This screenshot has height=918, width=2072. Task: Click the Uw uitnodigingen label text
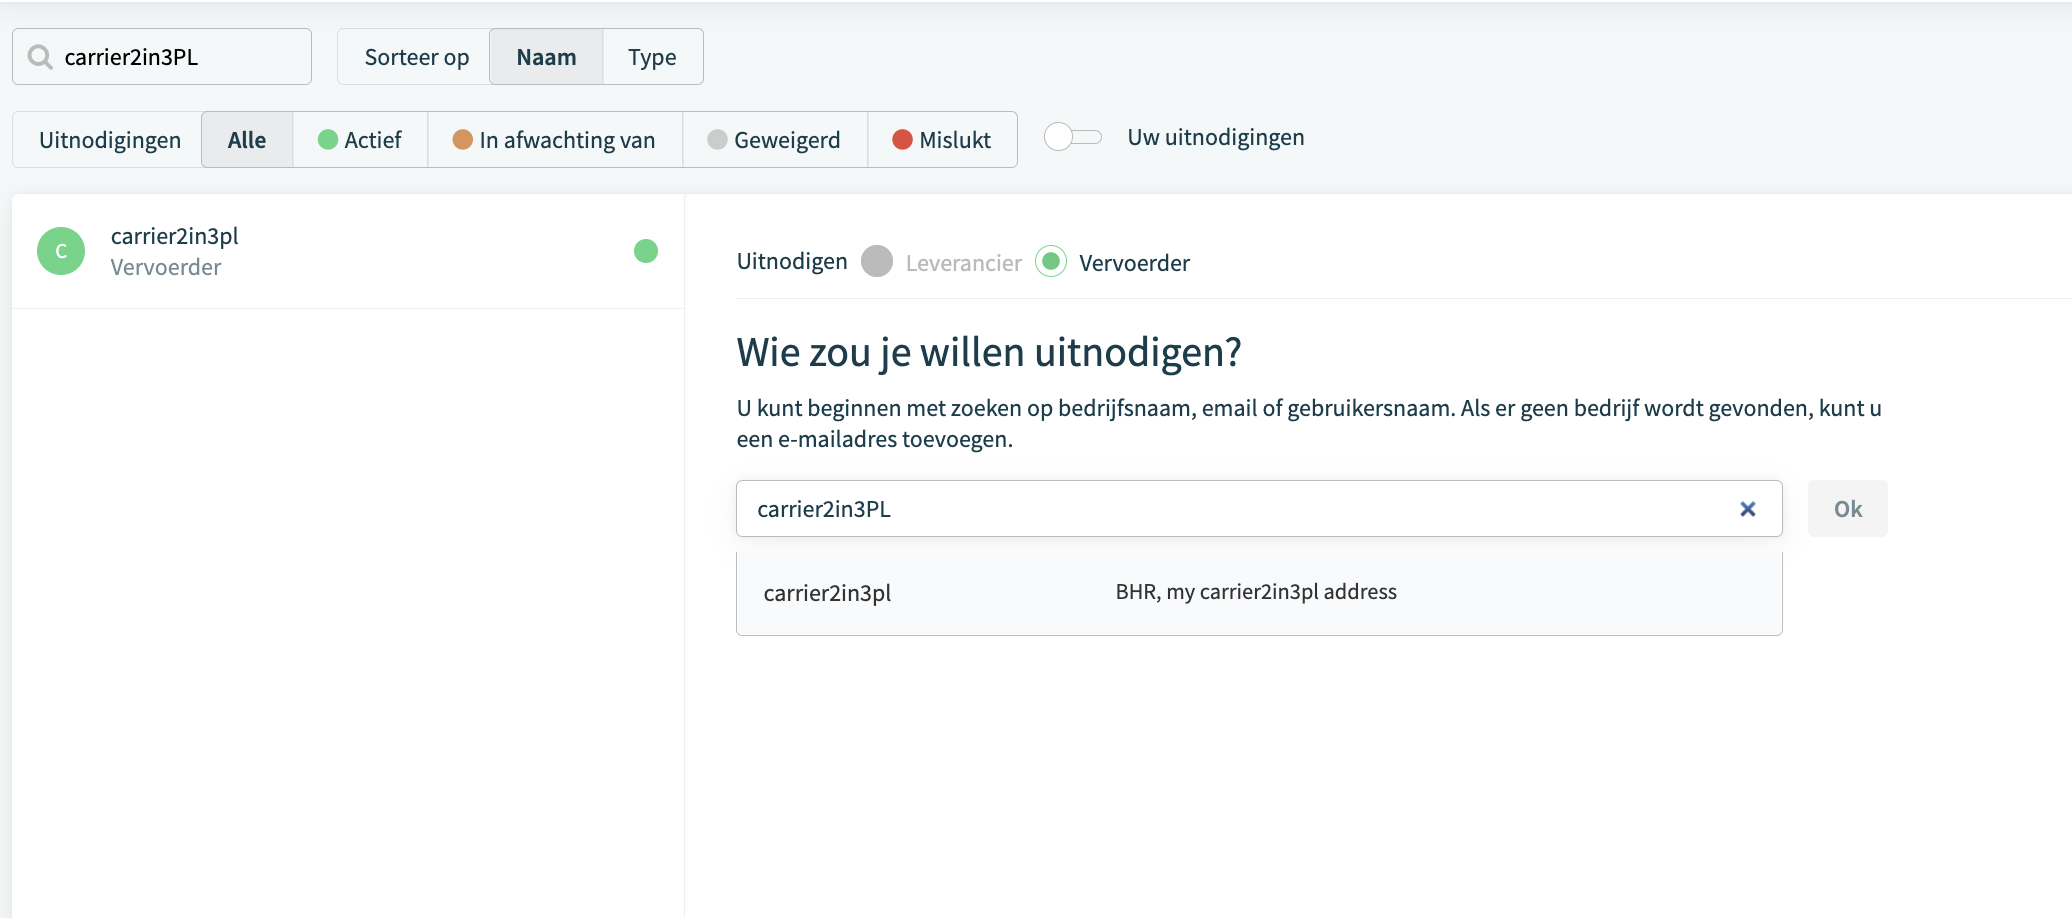pos(1216,137)
